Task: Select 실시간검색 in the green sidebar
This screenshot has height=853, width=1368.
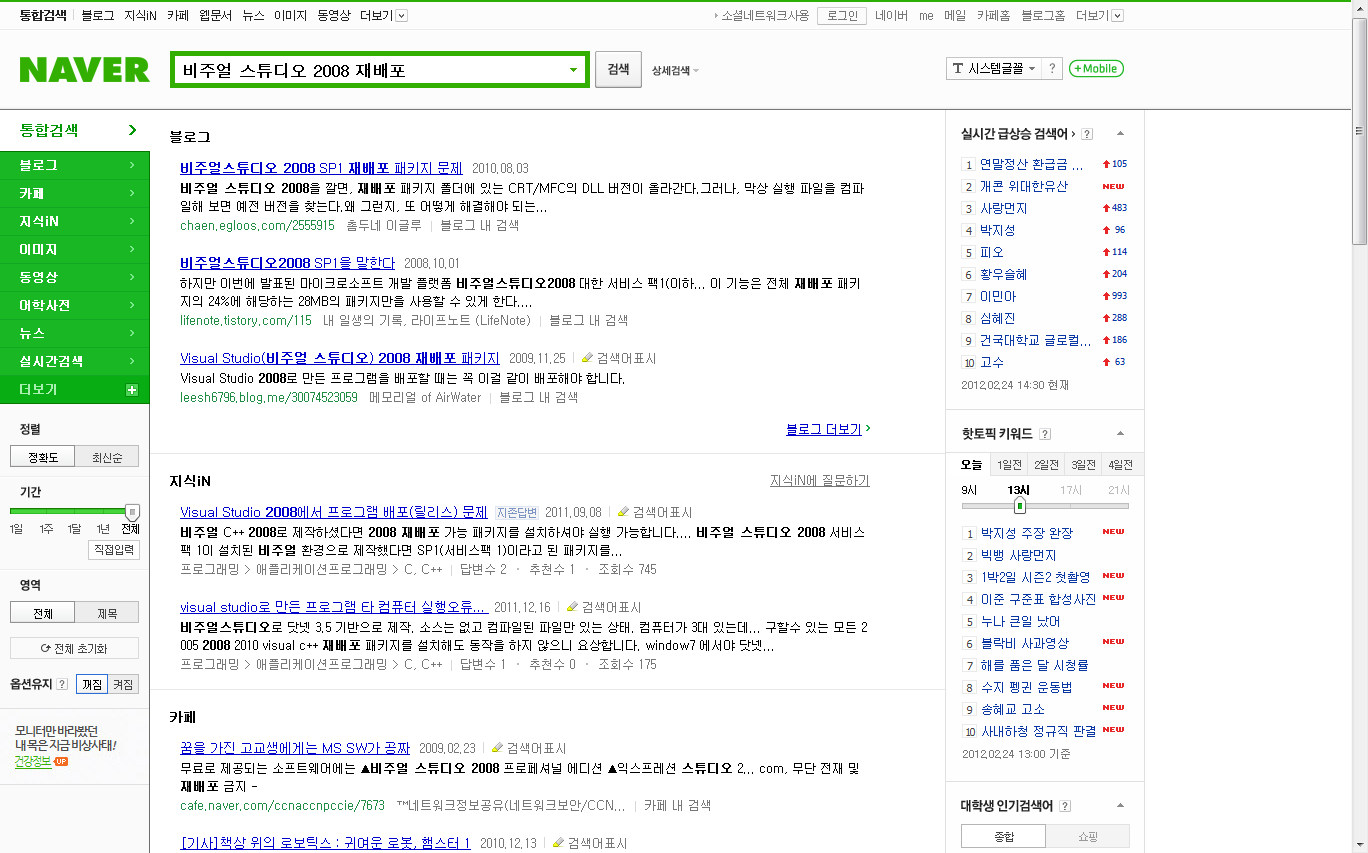Action: [75, 361]
